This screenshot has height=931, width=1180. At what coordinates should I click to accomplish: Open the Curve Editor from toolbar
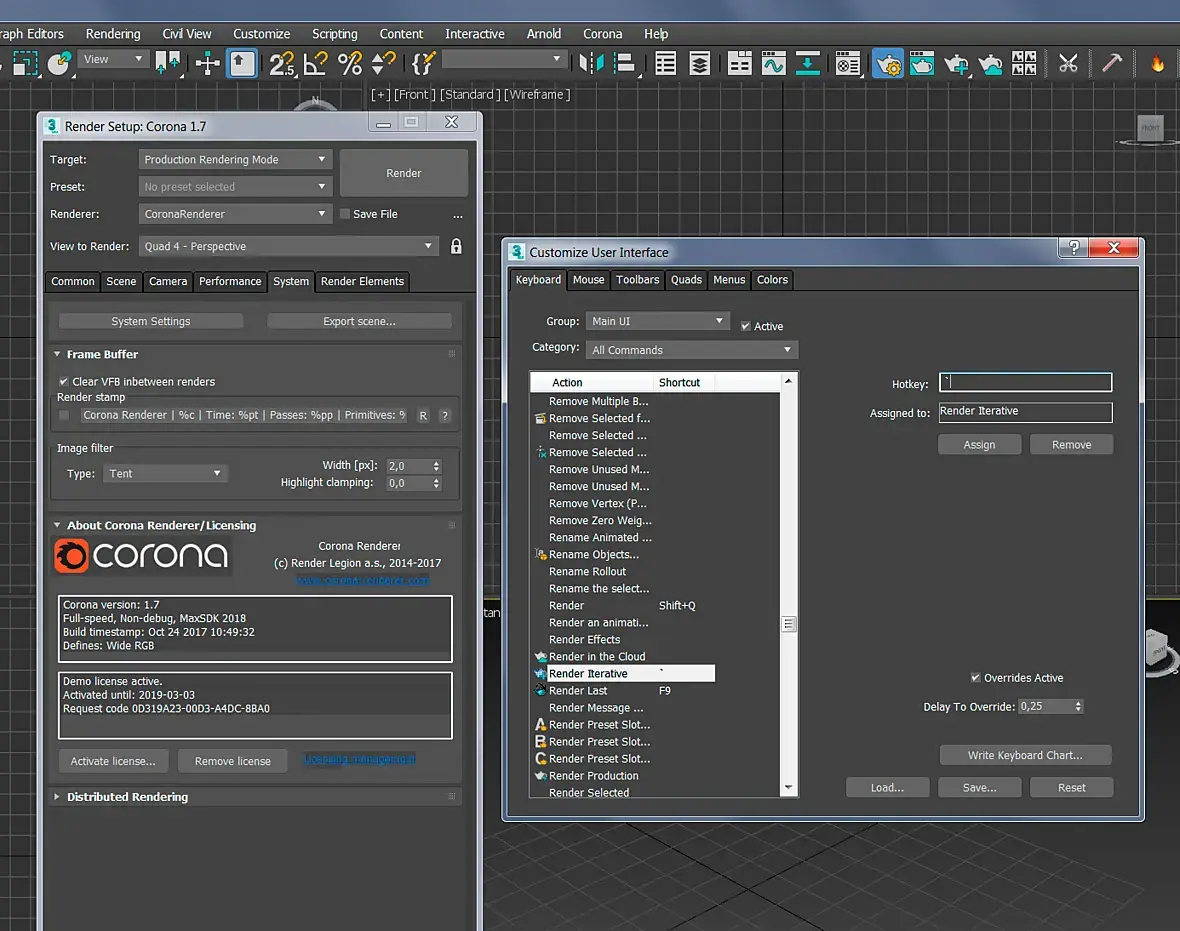[x=773, y=64]
